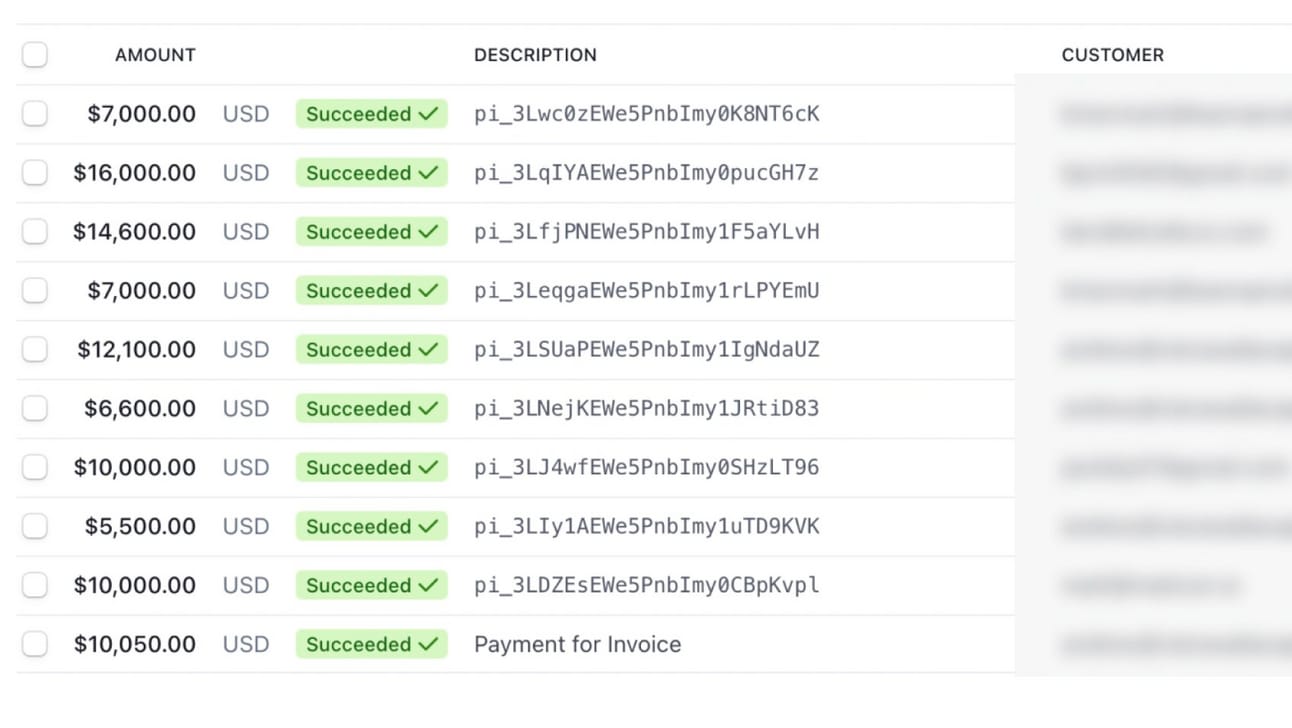1292x728 pixels.
Task: Click Succeeded status badge for $12,100.00
Action: (x=371, y=350)
